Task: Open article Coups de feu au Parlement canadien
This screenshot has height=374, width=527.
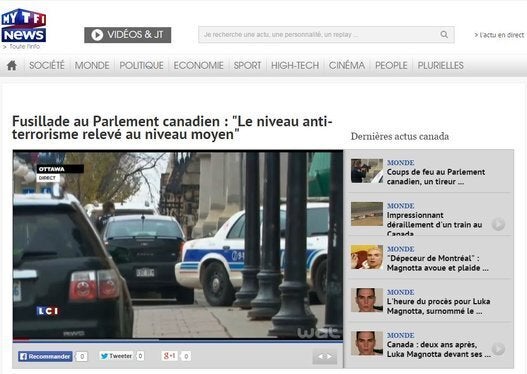Action: pos(436,177)
